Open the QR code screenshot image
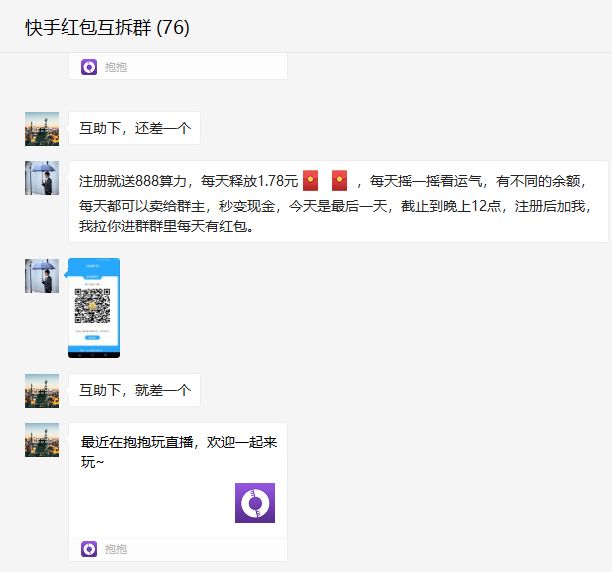 coord(94,308)
